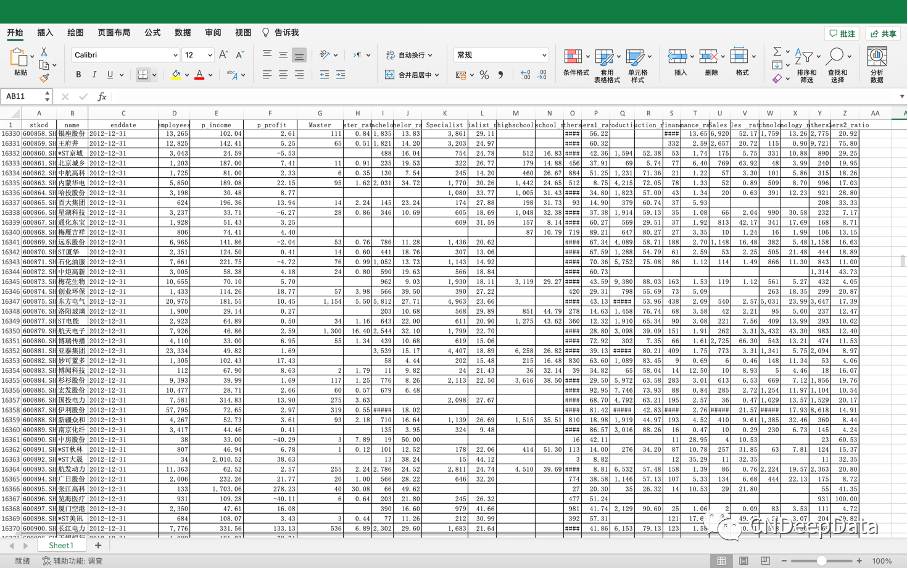
Task: Apply comma style number format
Action: click(501, 75)
